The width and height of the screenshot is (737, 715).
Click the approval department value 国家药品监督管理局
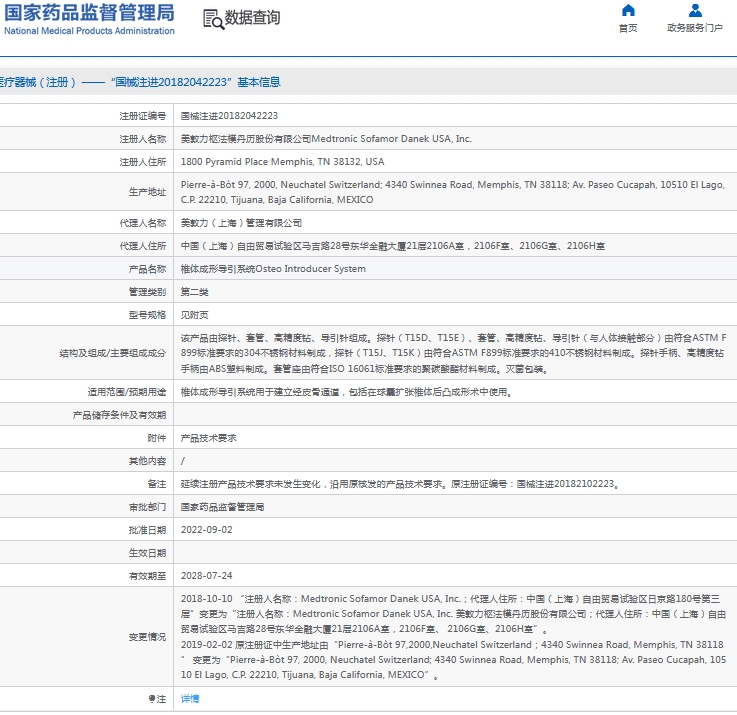click(x=222, y=507)
